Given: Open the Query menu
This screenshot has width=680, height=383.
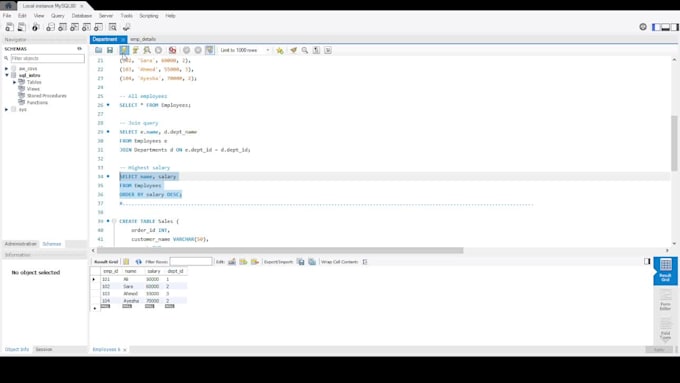Looking at the screenshot, I should 57,16.
